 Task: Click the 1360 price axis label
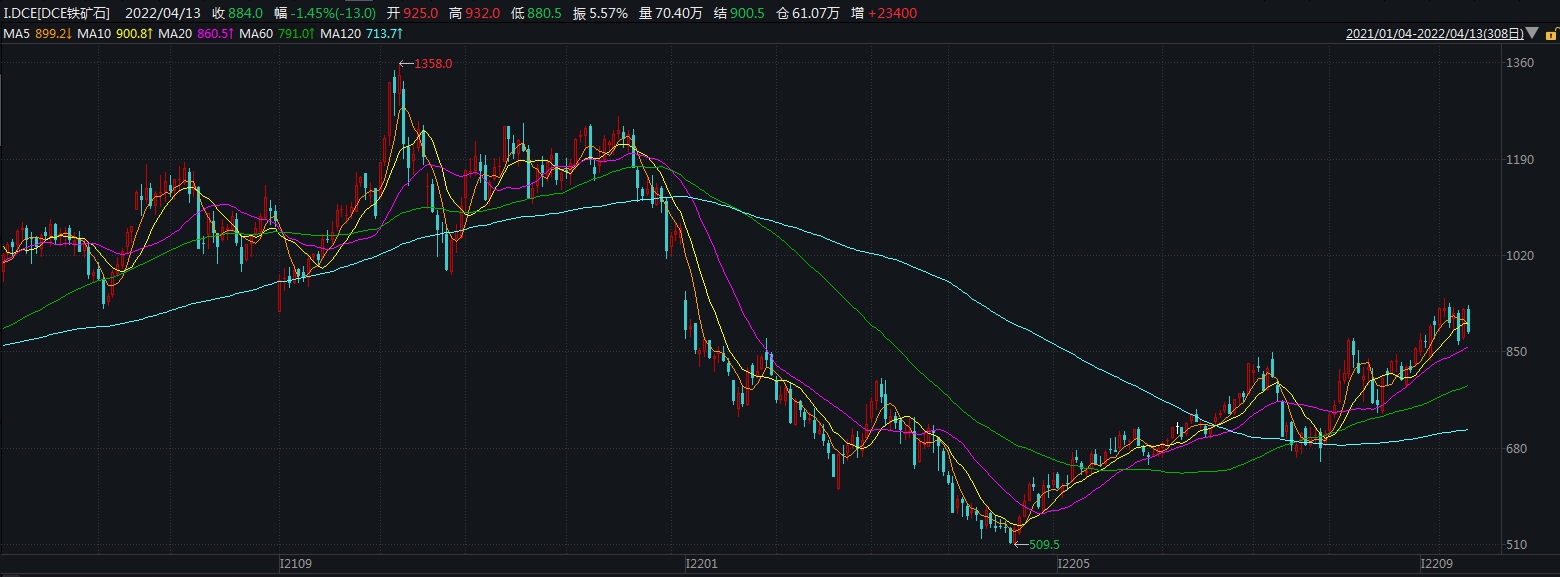pos(1519,63)
